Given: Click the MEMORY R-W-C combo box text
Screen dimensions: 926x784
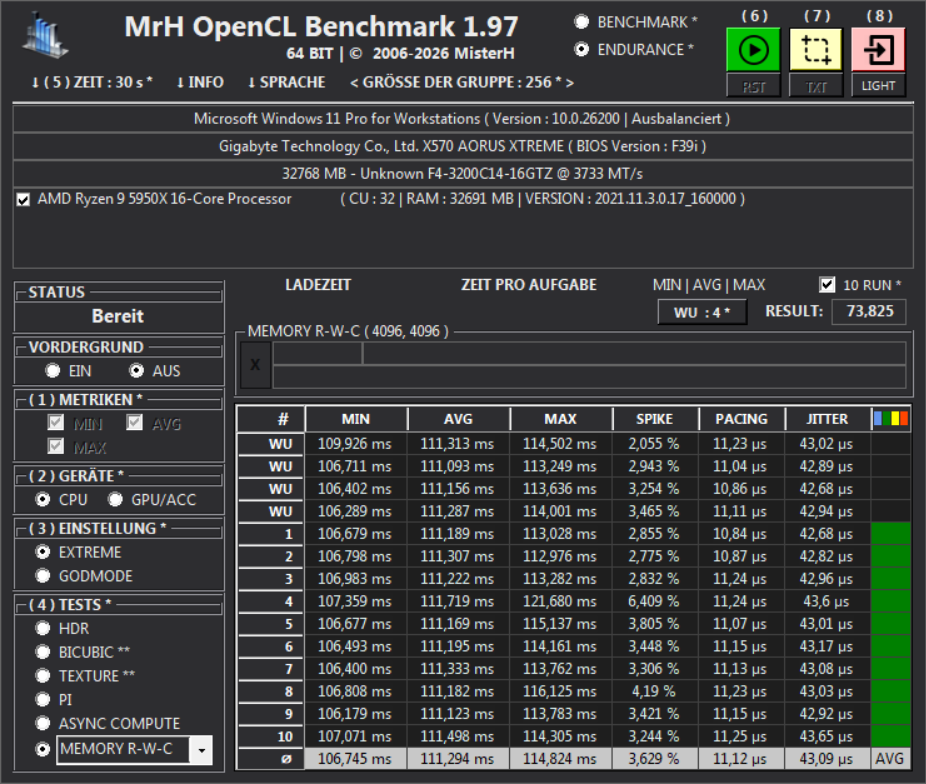Looking at the screenshot, I should (123, 749).
